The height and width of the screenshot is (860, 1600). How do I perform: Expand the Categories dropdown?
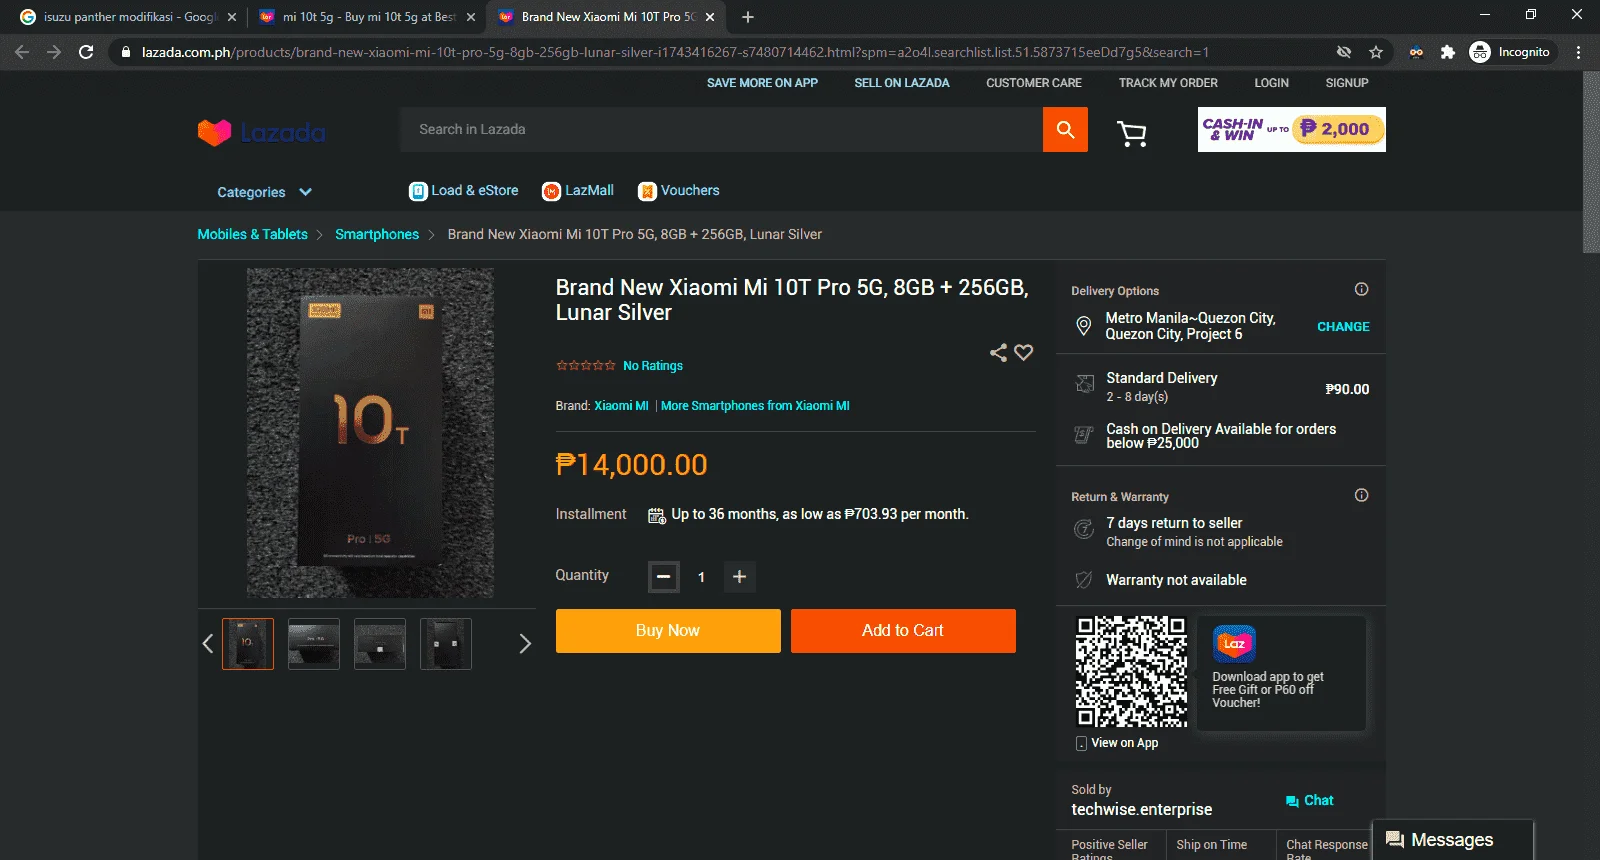265,192
